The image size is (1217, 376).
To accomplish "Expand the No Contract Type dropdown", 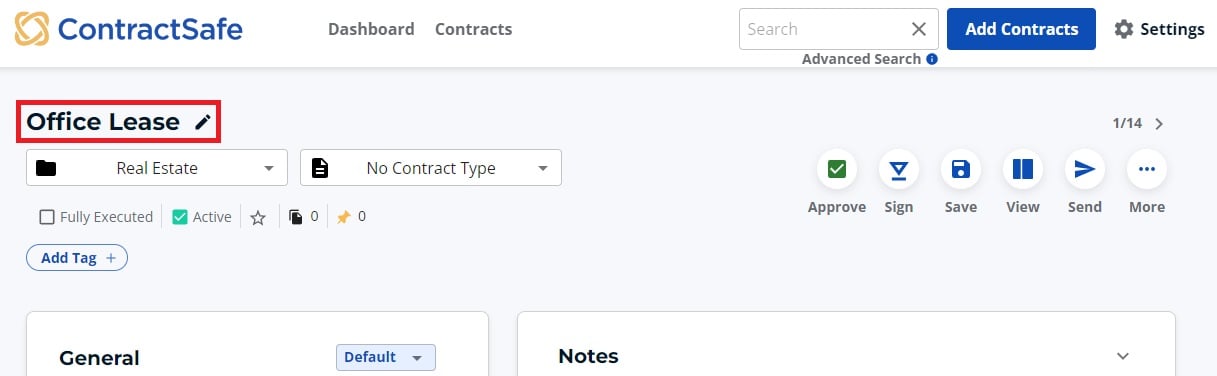I will (431, 168).
